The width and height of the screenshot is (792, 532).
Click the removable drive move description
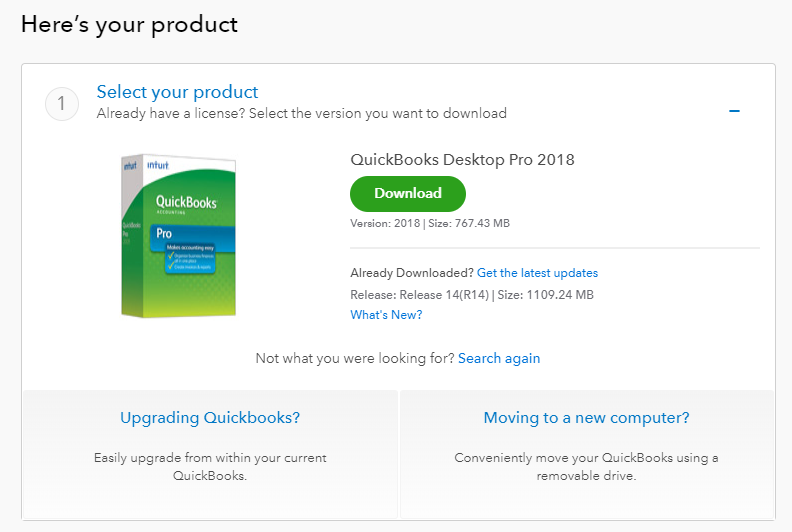pos(586,467)
